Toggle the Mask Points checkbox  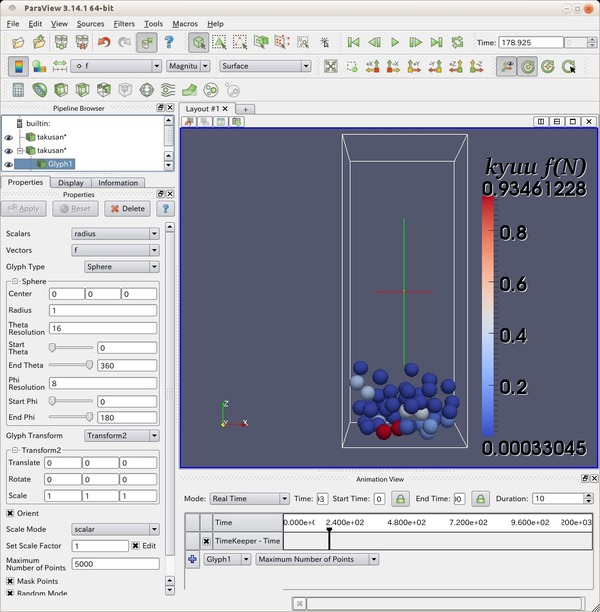(x=10, y=581)
